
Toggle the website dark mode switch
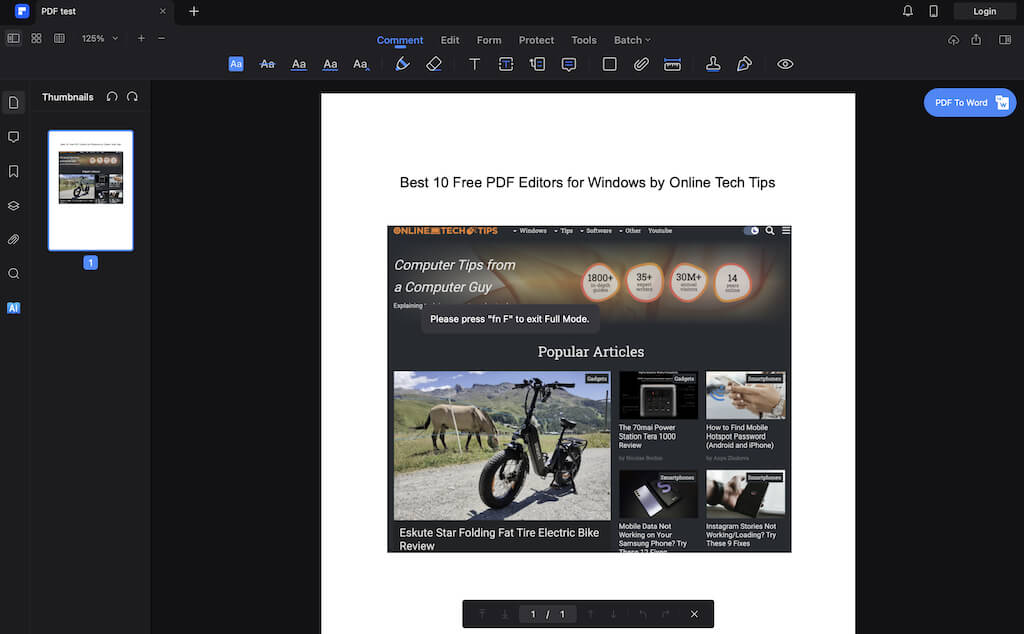751,231
